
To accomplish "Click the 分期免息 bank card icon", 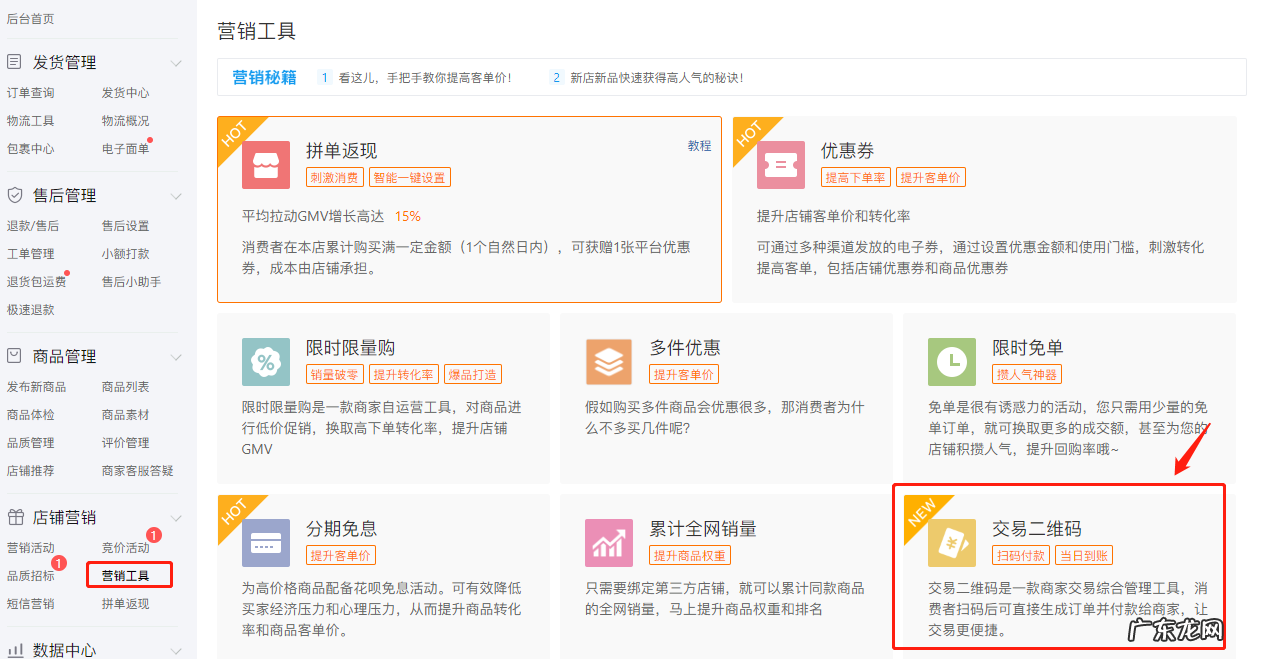I will (x=265, y=543).
